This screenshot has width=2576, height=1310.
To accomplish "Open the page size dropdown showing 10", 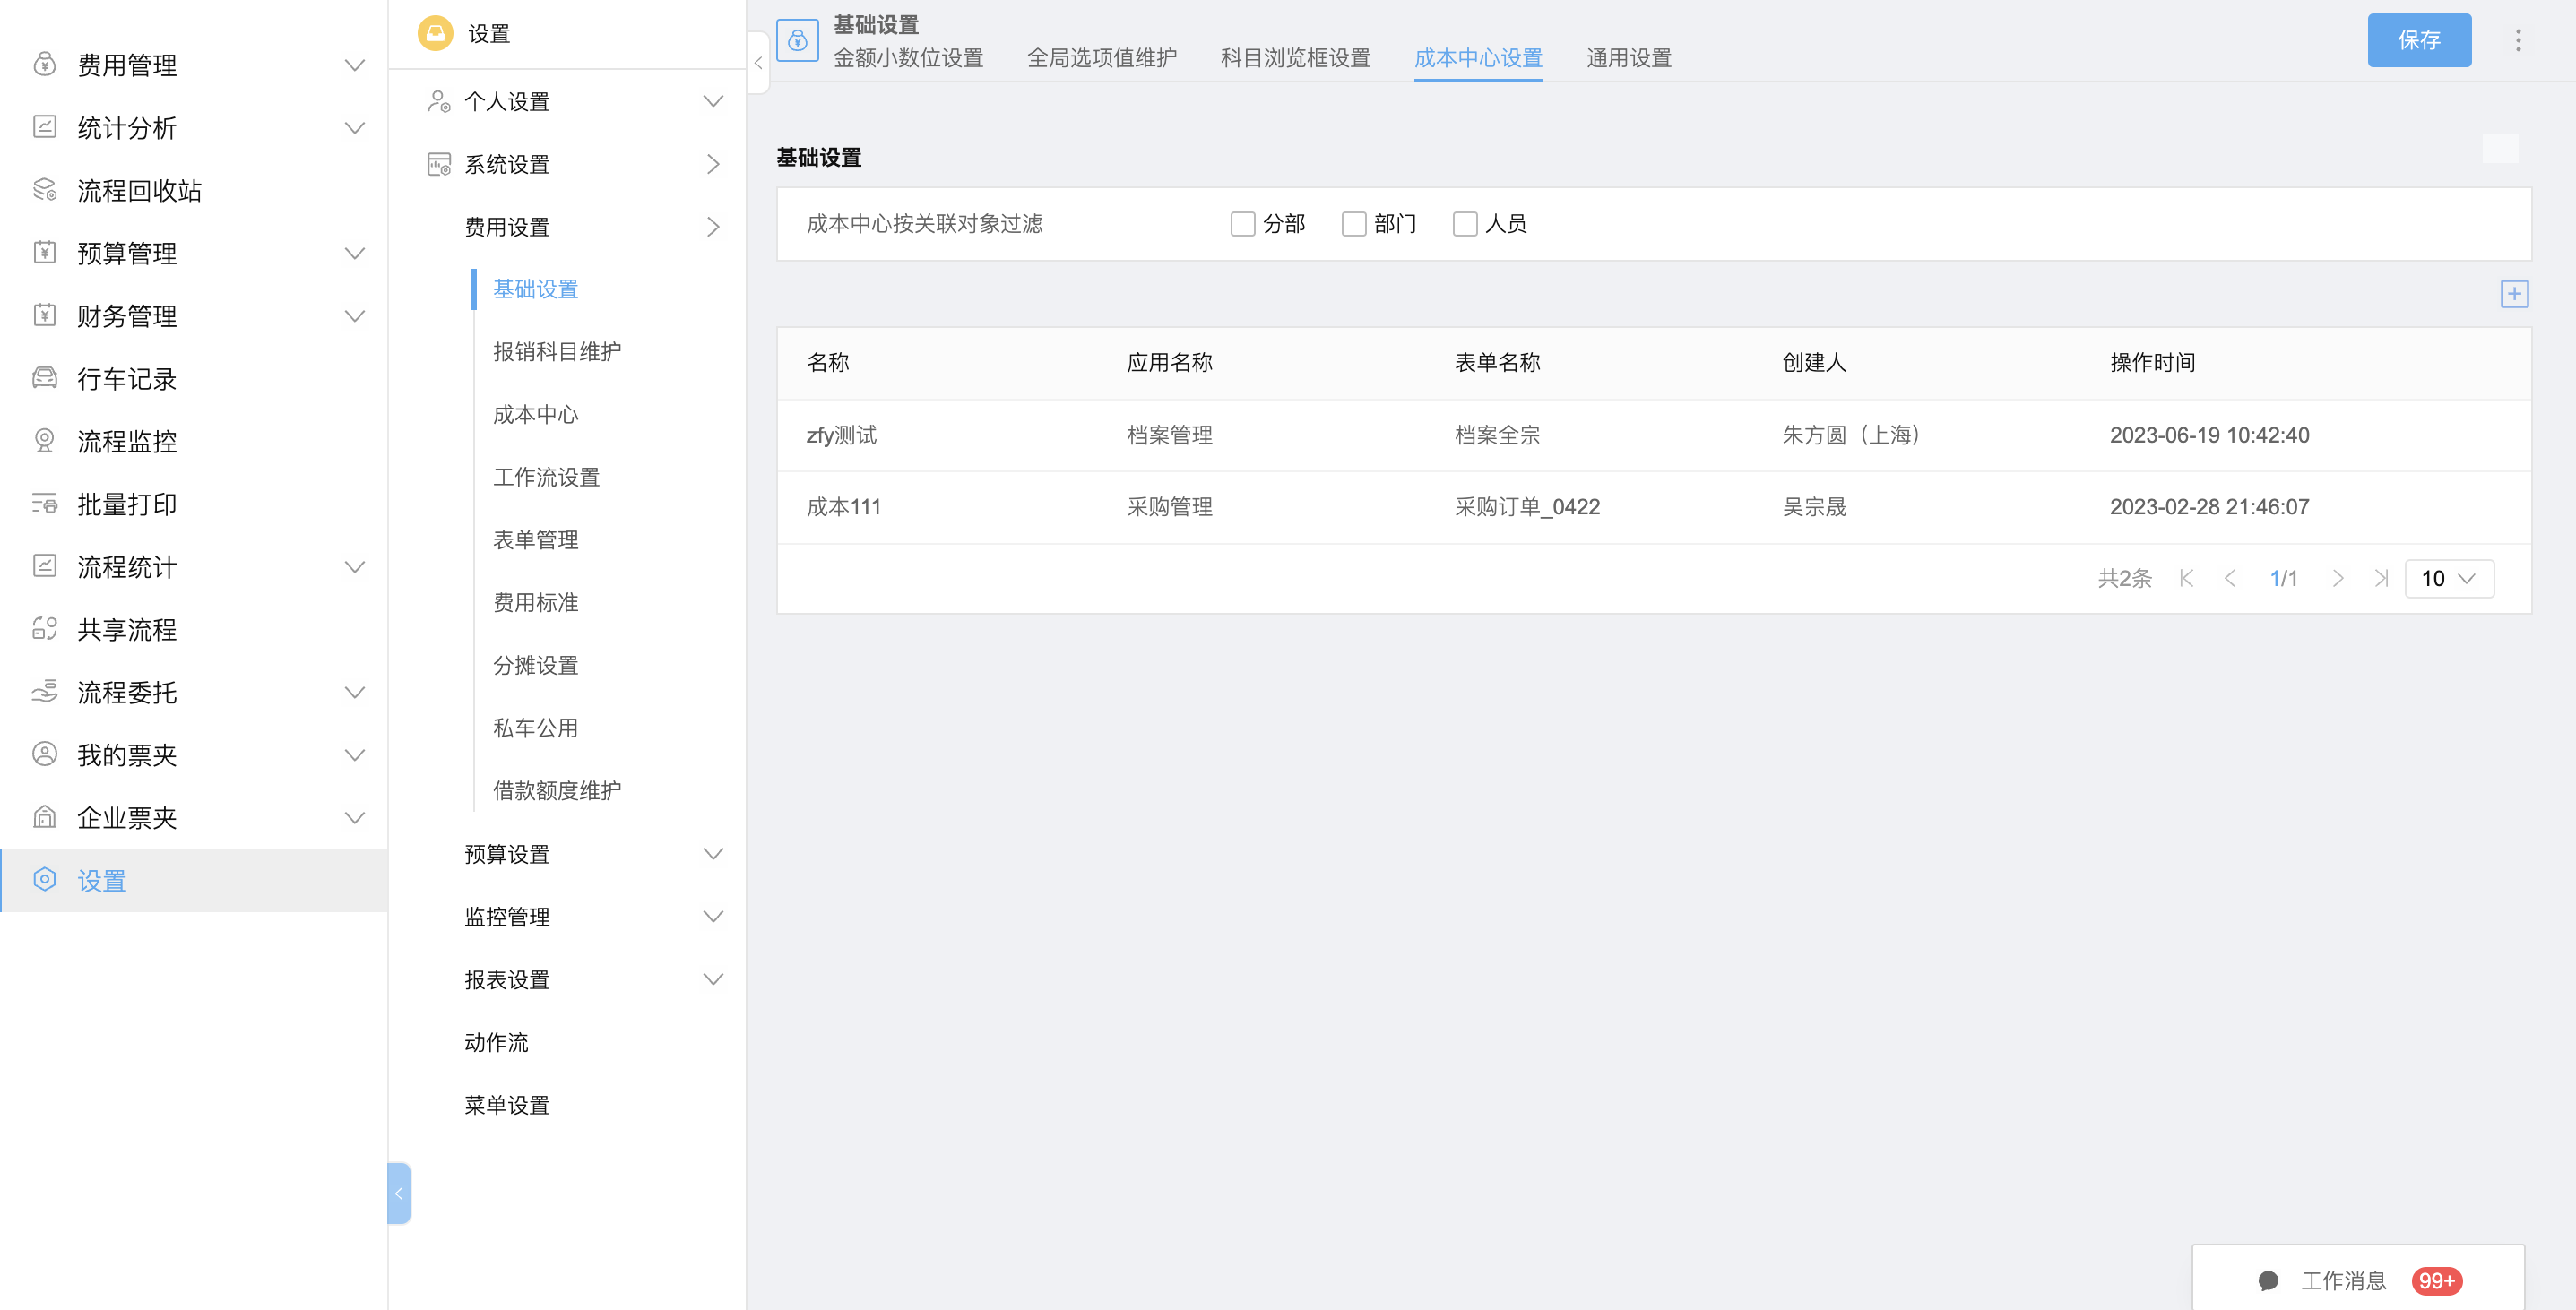I will coord(2448,578).
